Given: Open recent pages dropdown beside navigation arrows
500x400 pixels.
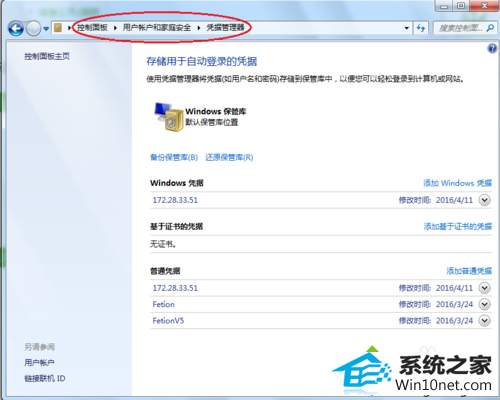Looking at the screenshot, I should click(x=46, y=29).
